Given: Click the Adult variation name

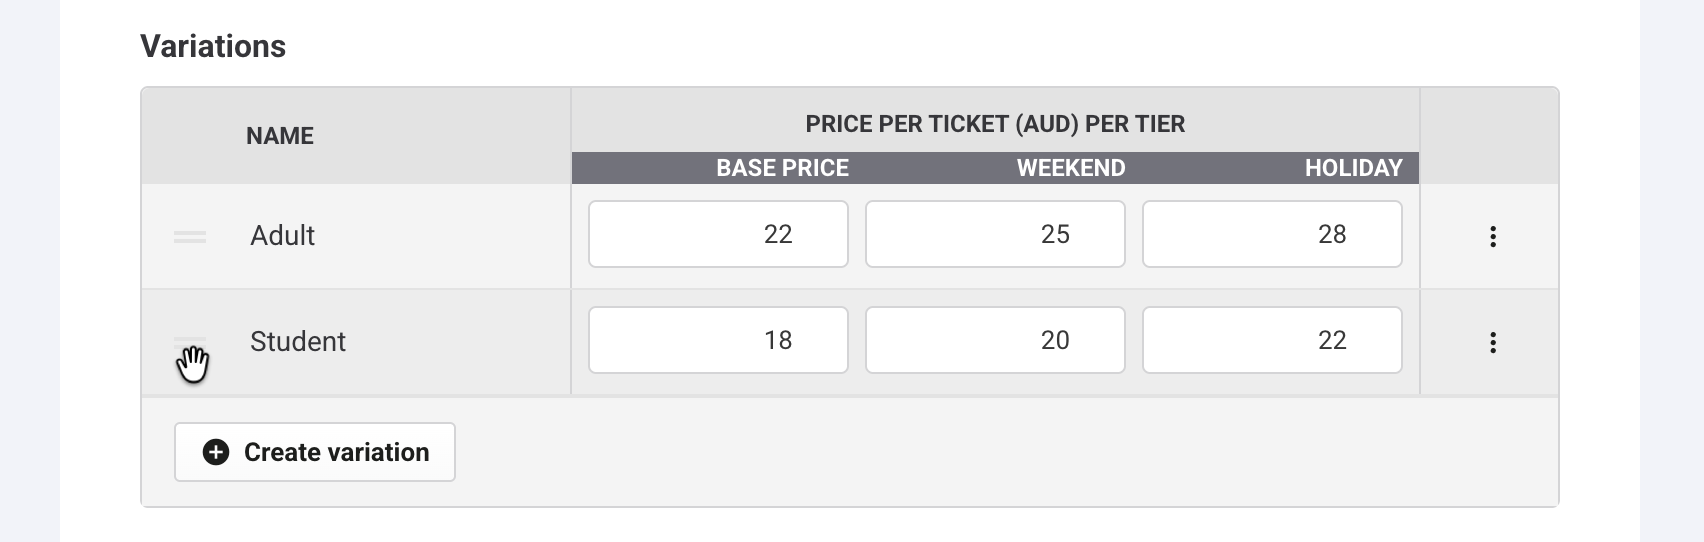Looking at the screenshot, I should tap(283, 236).
